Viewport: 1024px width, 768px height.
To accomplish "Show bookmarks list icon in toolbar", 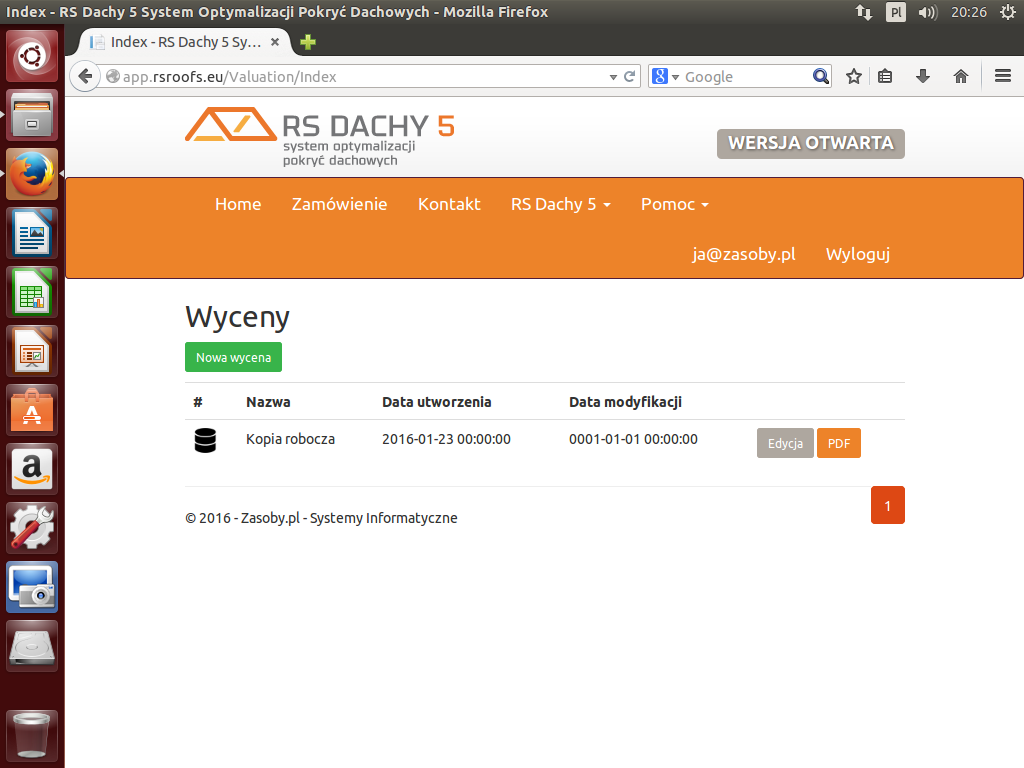I will click(885, 77).
